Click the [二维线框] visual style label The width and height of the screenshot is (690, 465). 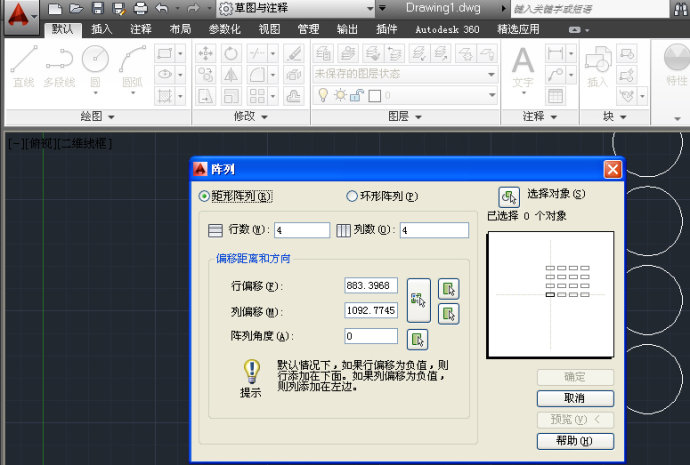click(85, 143)
